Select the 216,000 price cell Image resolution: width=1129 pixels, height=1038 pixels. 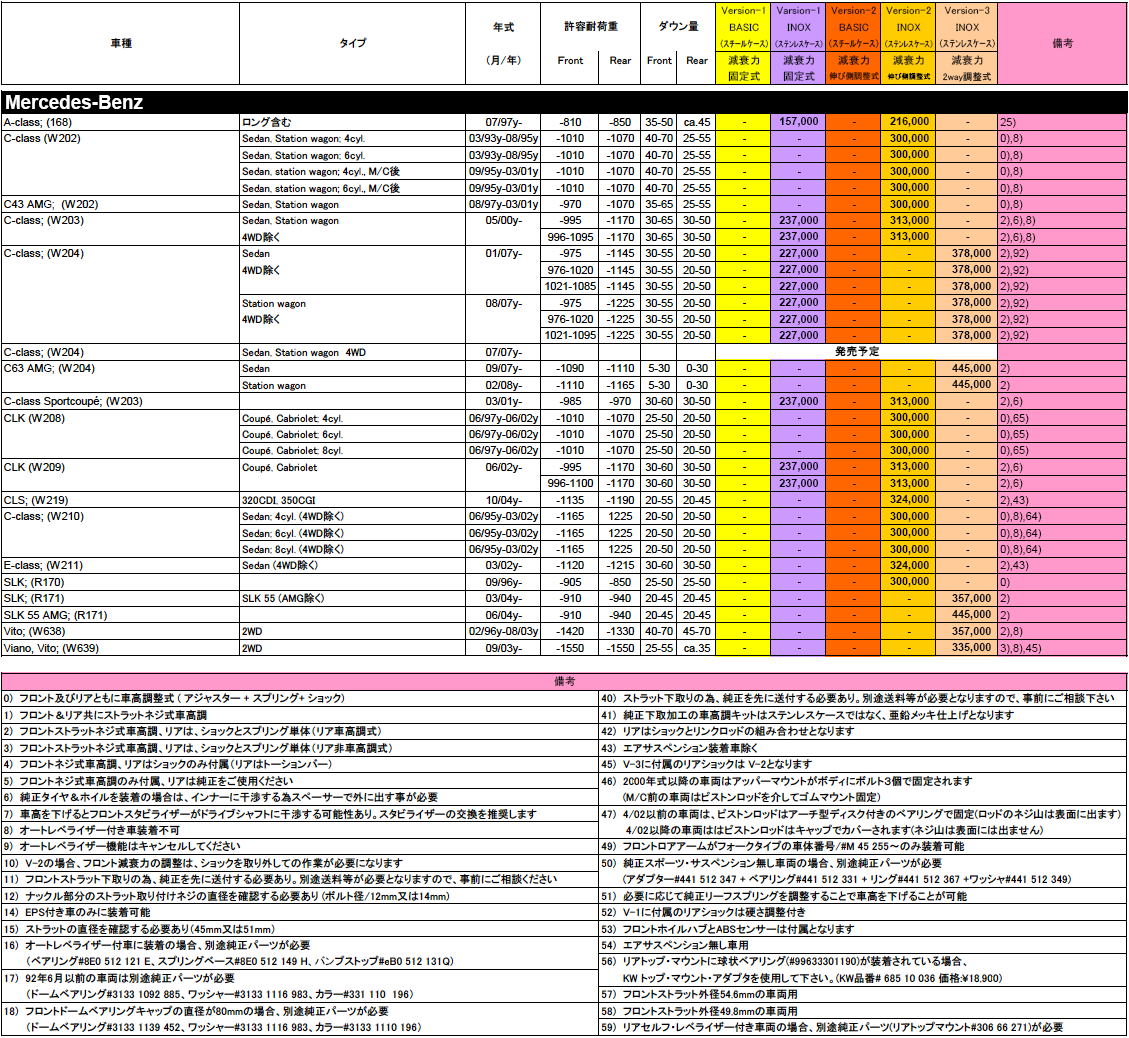point(909,122)
